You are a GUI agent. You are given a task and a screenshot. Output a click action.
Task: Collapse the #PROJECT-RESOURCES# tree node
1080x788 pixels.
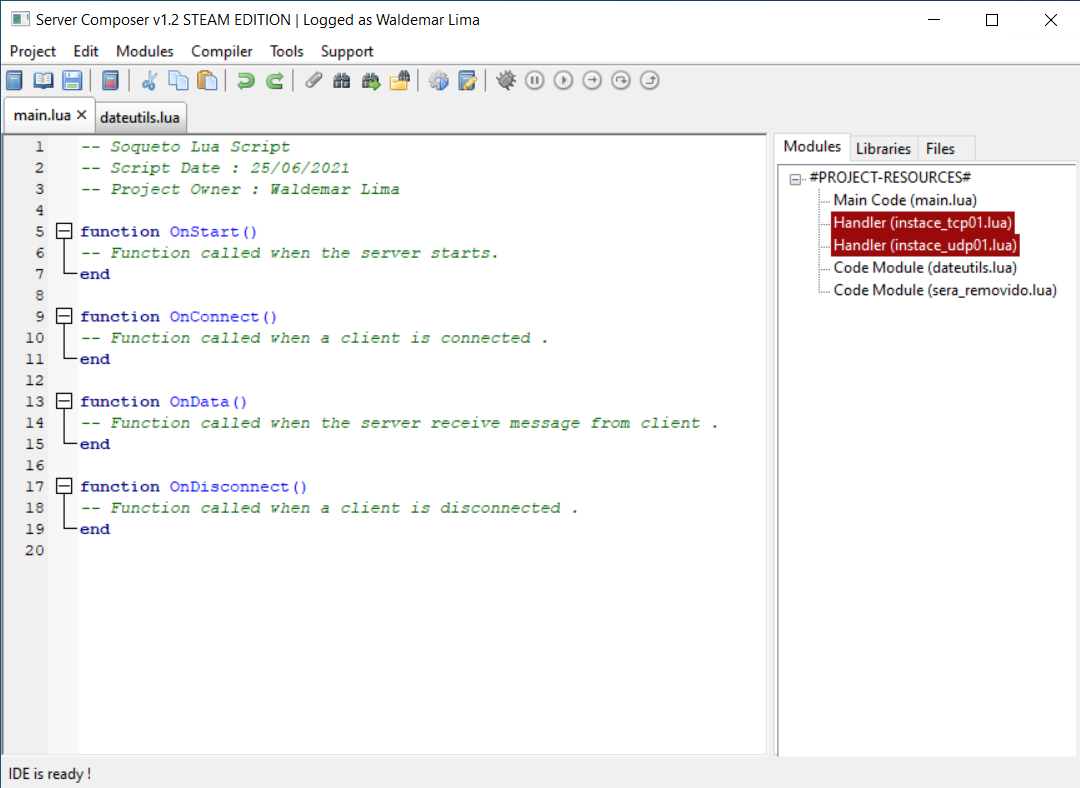795,179
